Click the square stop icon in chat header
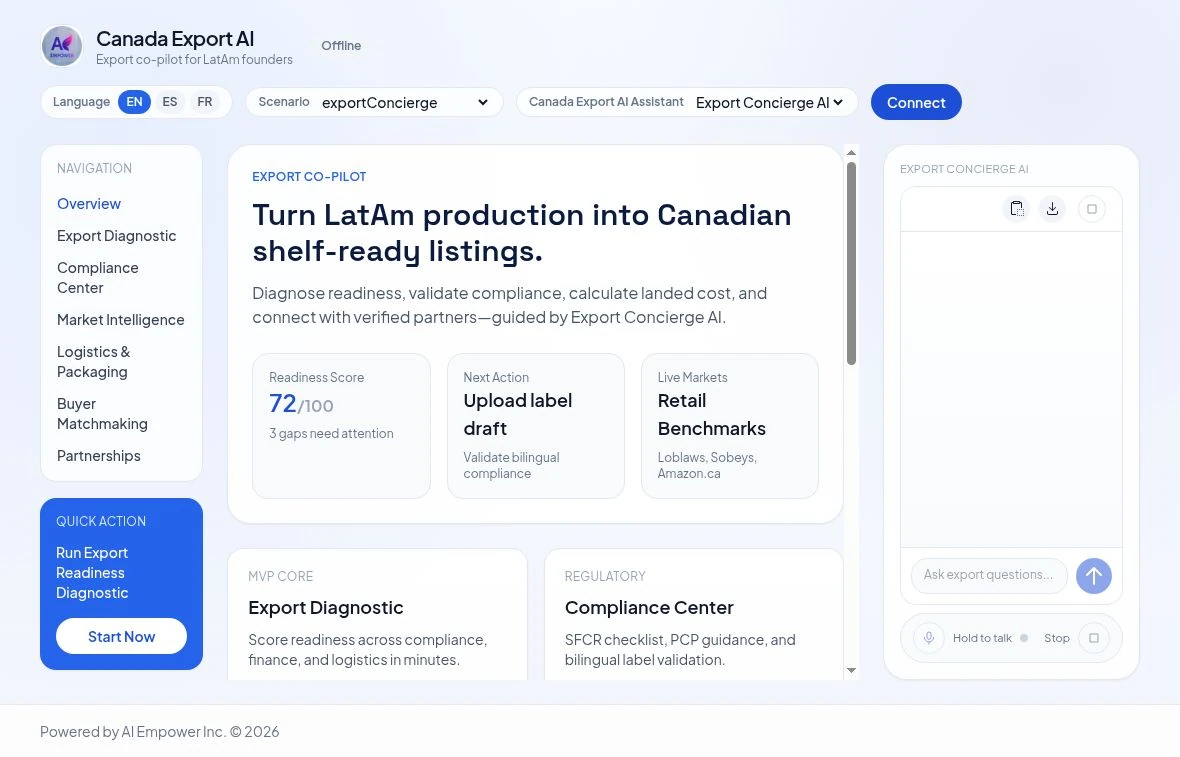 point(1092,208)
